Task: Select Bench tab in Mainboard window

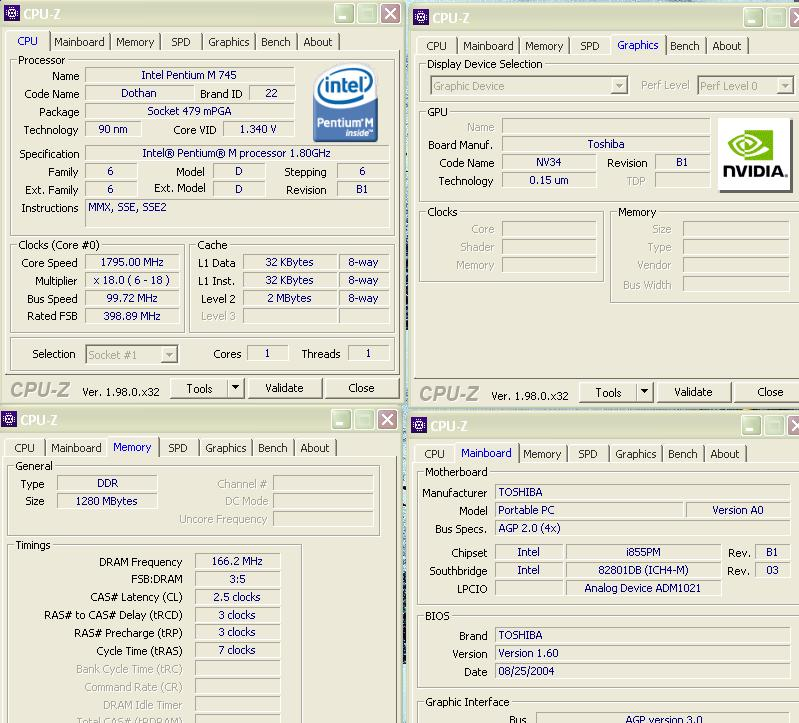Action: click(682, 453)
